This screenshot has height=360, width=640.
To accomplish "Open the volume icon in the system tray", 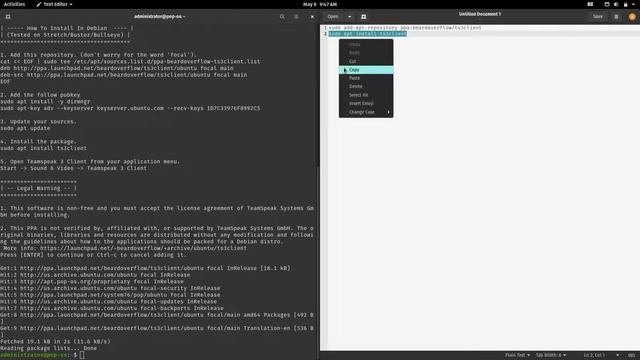I will [x=616, y=4].
